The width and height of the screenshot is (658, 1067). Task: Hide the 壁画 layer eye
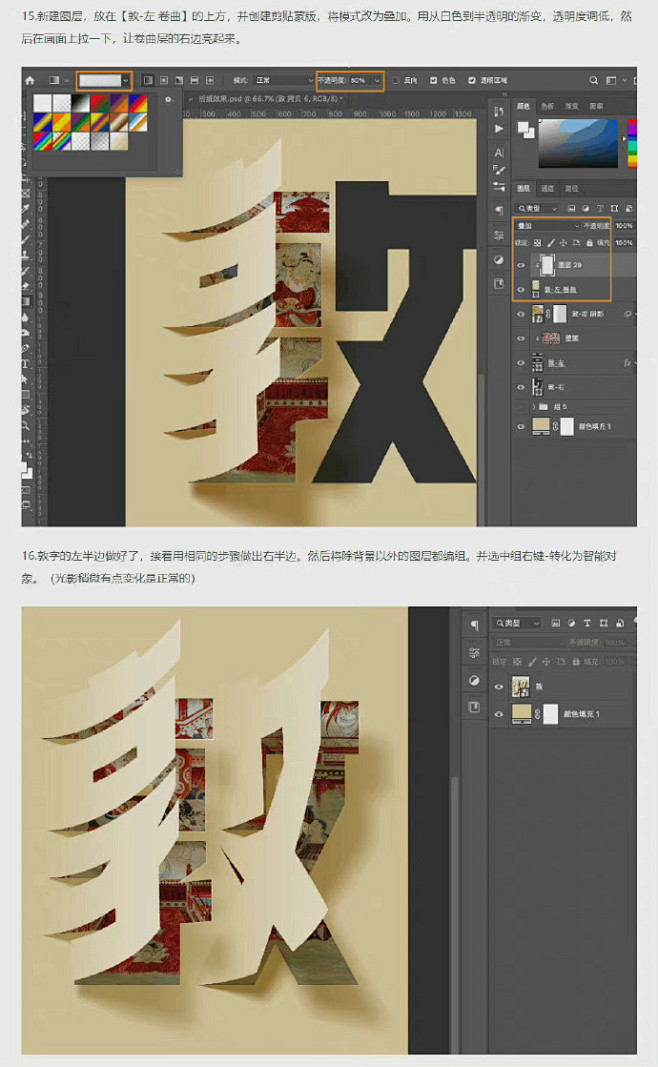tap(521, 338)
